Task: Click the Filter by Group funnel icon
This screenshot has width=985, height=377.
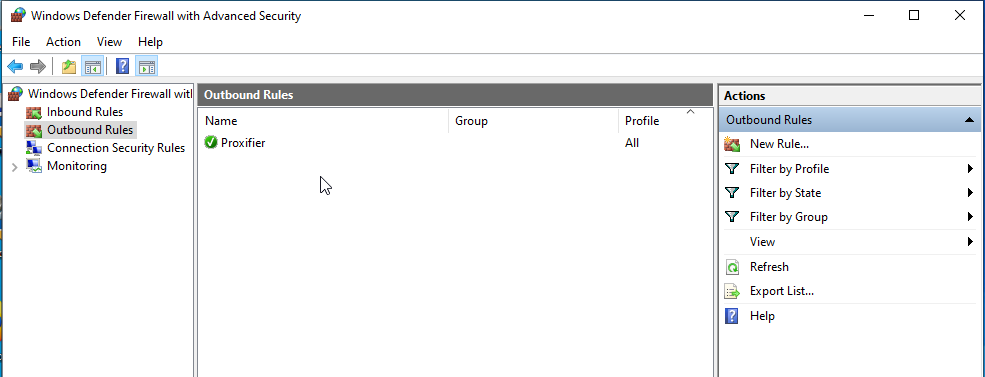Action: point(732,217)
